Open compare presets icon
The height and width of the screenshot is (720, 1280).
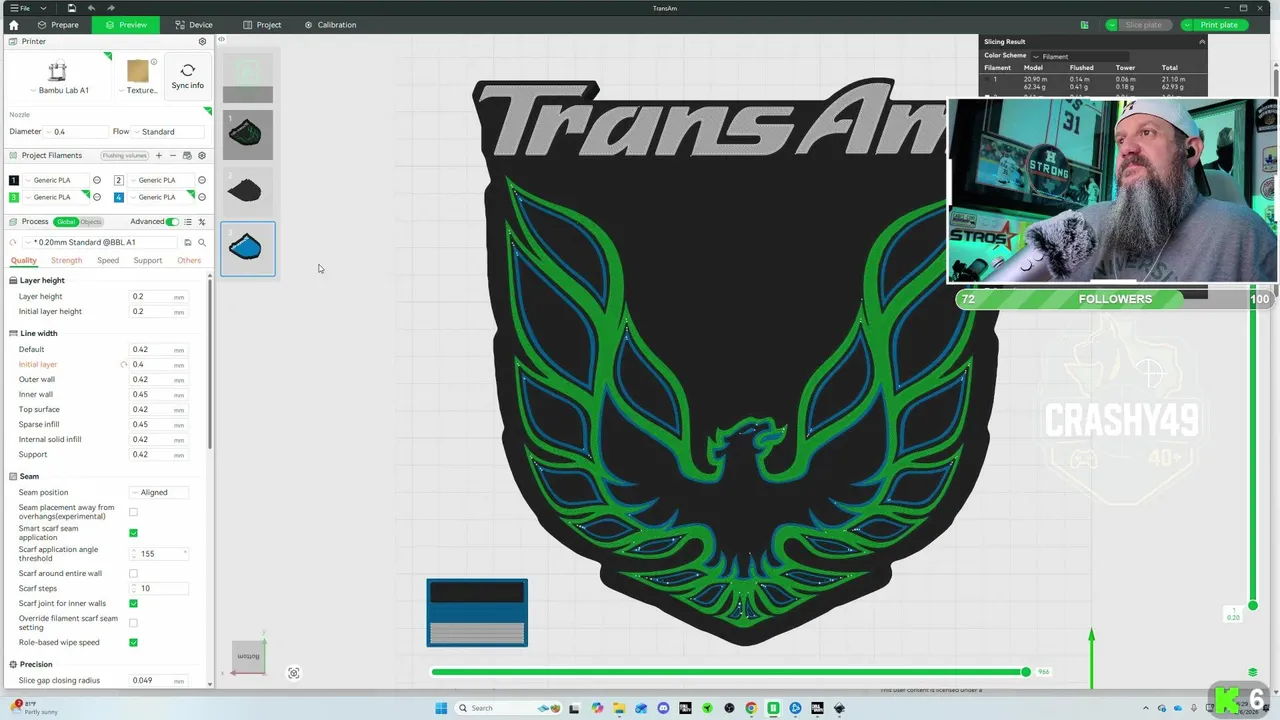pos(202,222)
